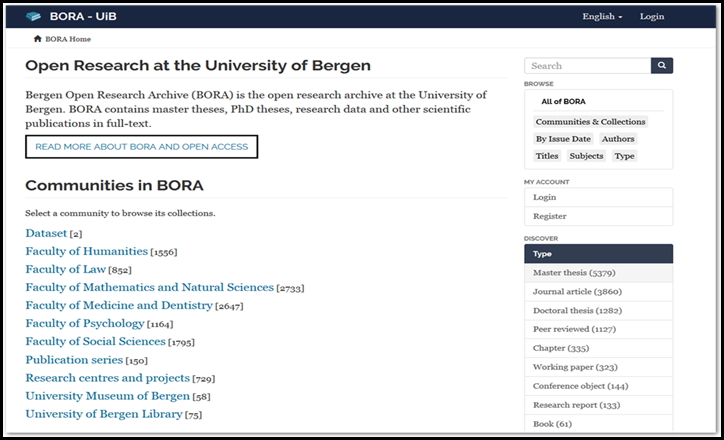Click the BORA - UiB site title

(83, 17)
